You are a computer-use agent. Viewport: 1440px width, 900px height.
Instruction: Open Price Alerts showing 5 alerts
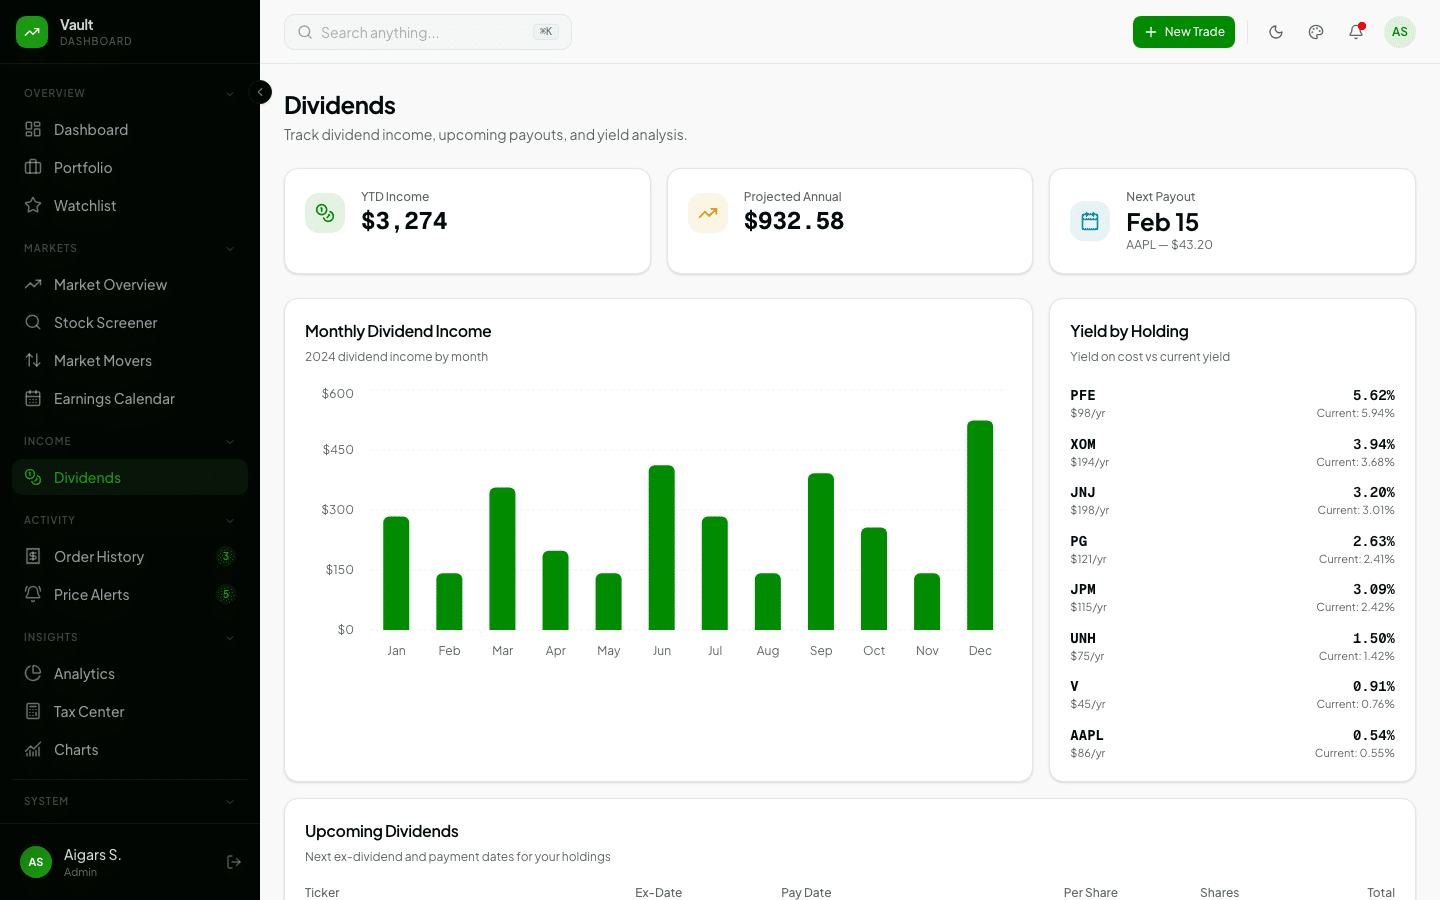pos(91,594)
